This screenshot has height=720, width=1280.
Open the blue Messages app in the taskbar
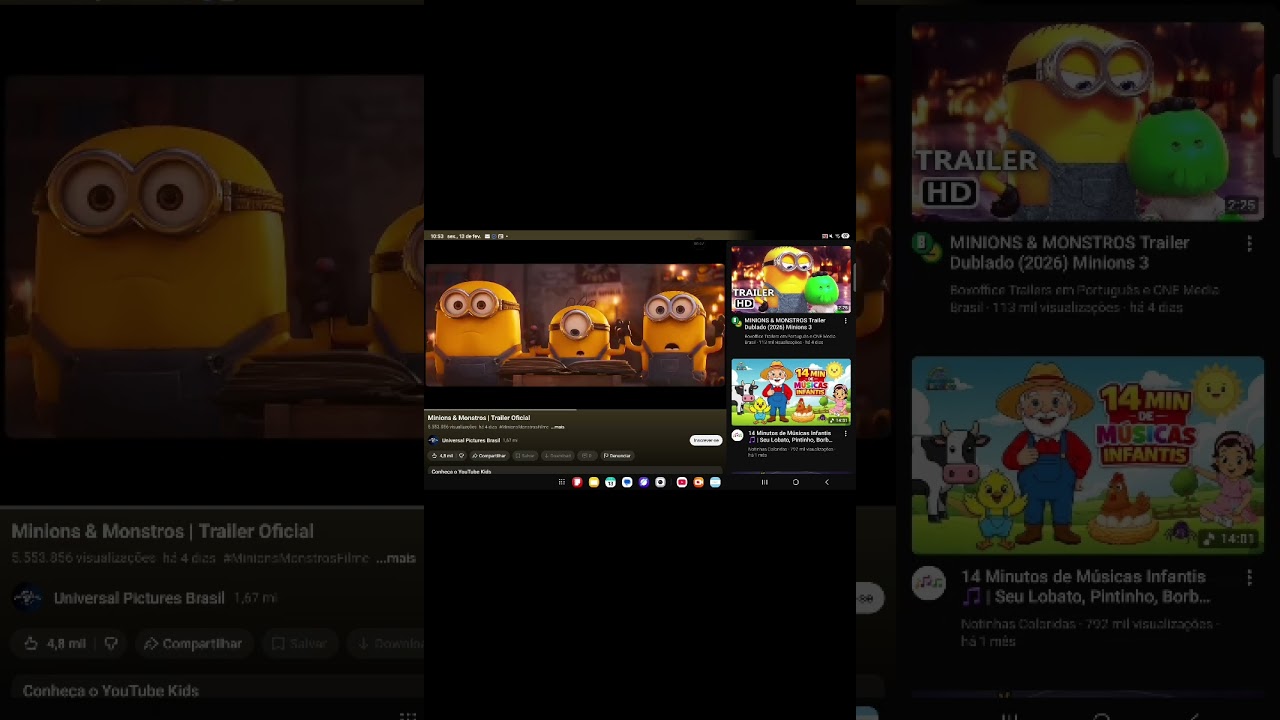pos(627,482)
